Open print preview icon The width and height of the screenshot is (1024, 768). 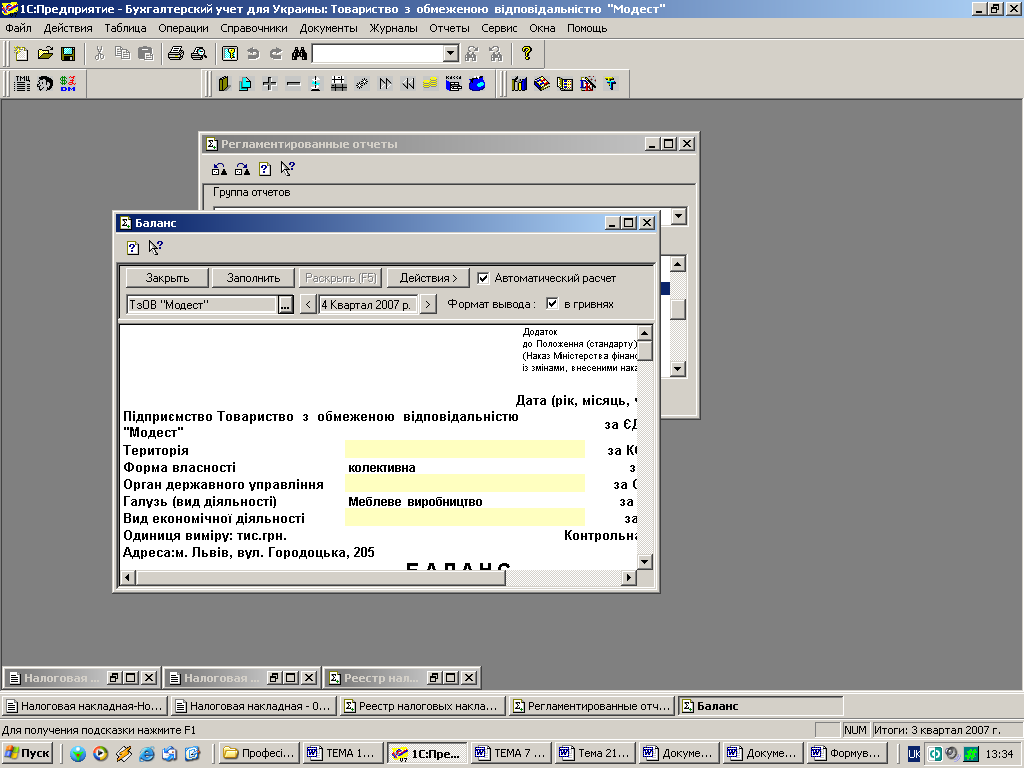click(x=199, y=54)
